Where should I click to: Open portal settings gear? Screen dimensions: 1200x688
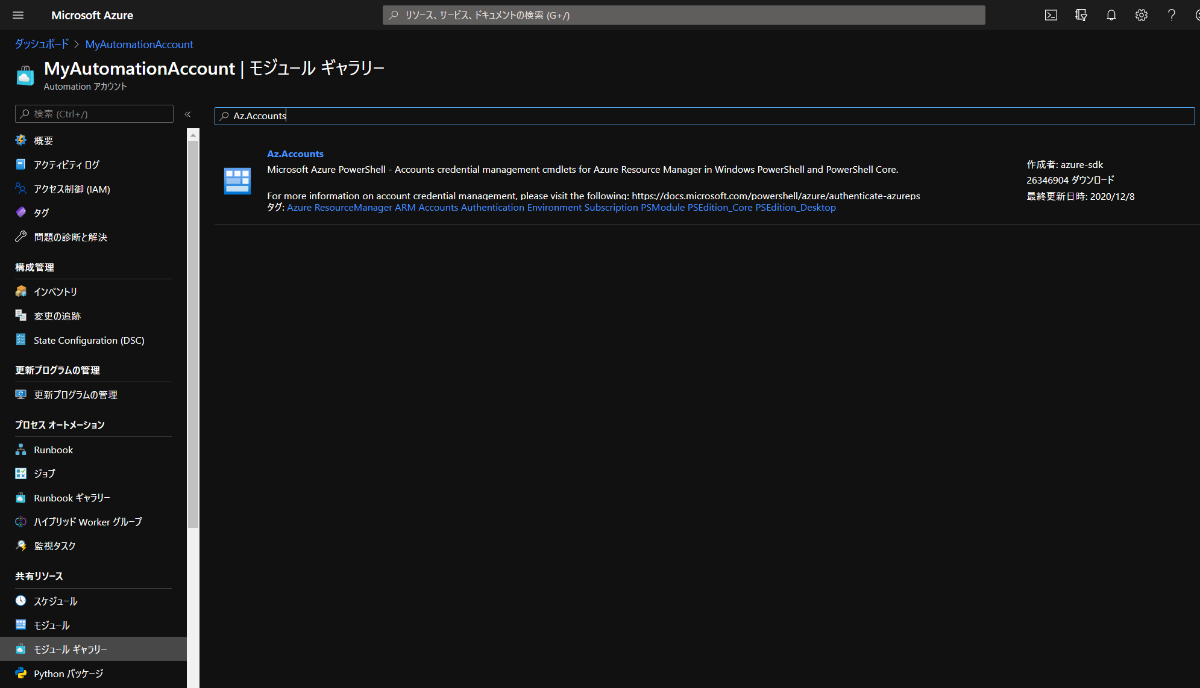tap(1141, 15)
